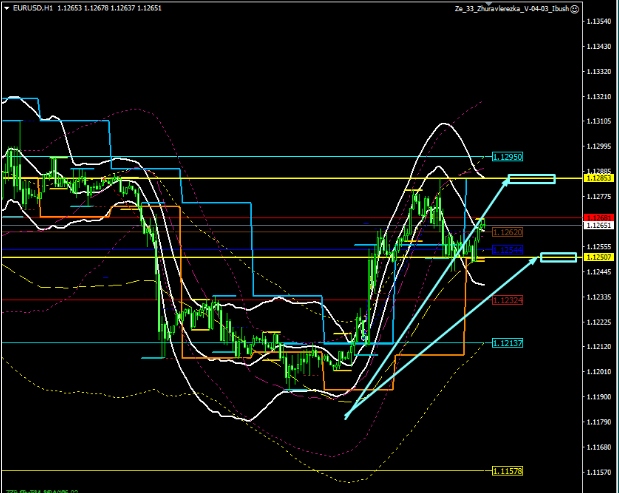The height and width of the screenshot is (493, 619).
Task: Click the cyan 1.12137 level label
Action: pyautogui.click(x=508, y=343)
